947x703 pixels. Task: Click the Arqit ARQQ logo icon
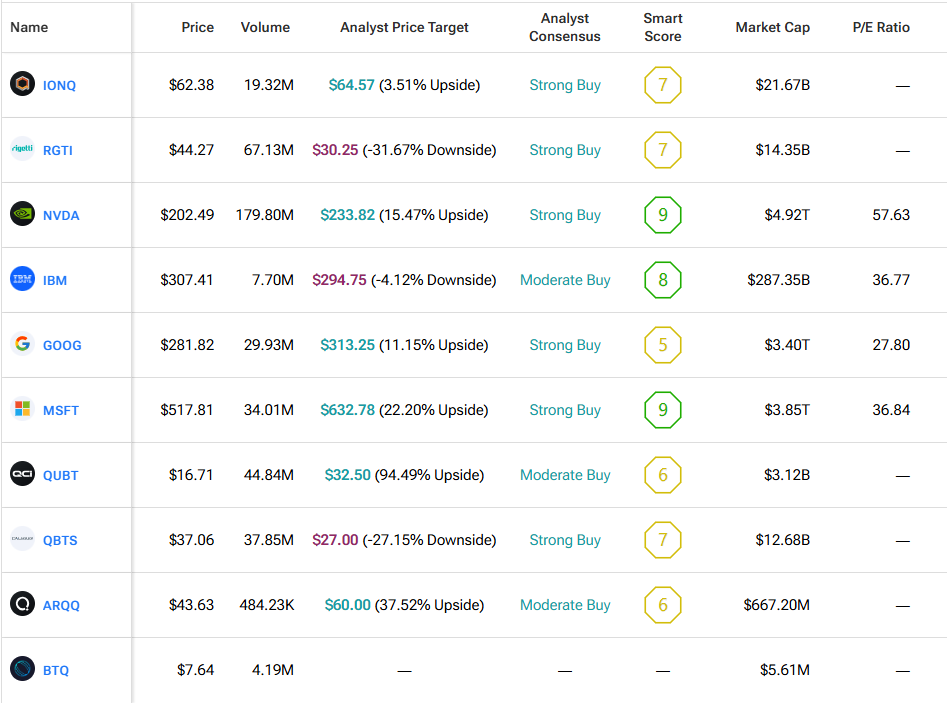pos(22,605)
